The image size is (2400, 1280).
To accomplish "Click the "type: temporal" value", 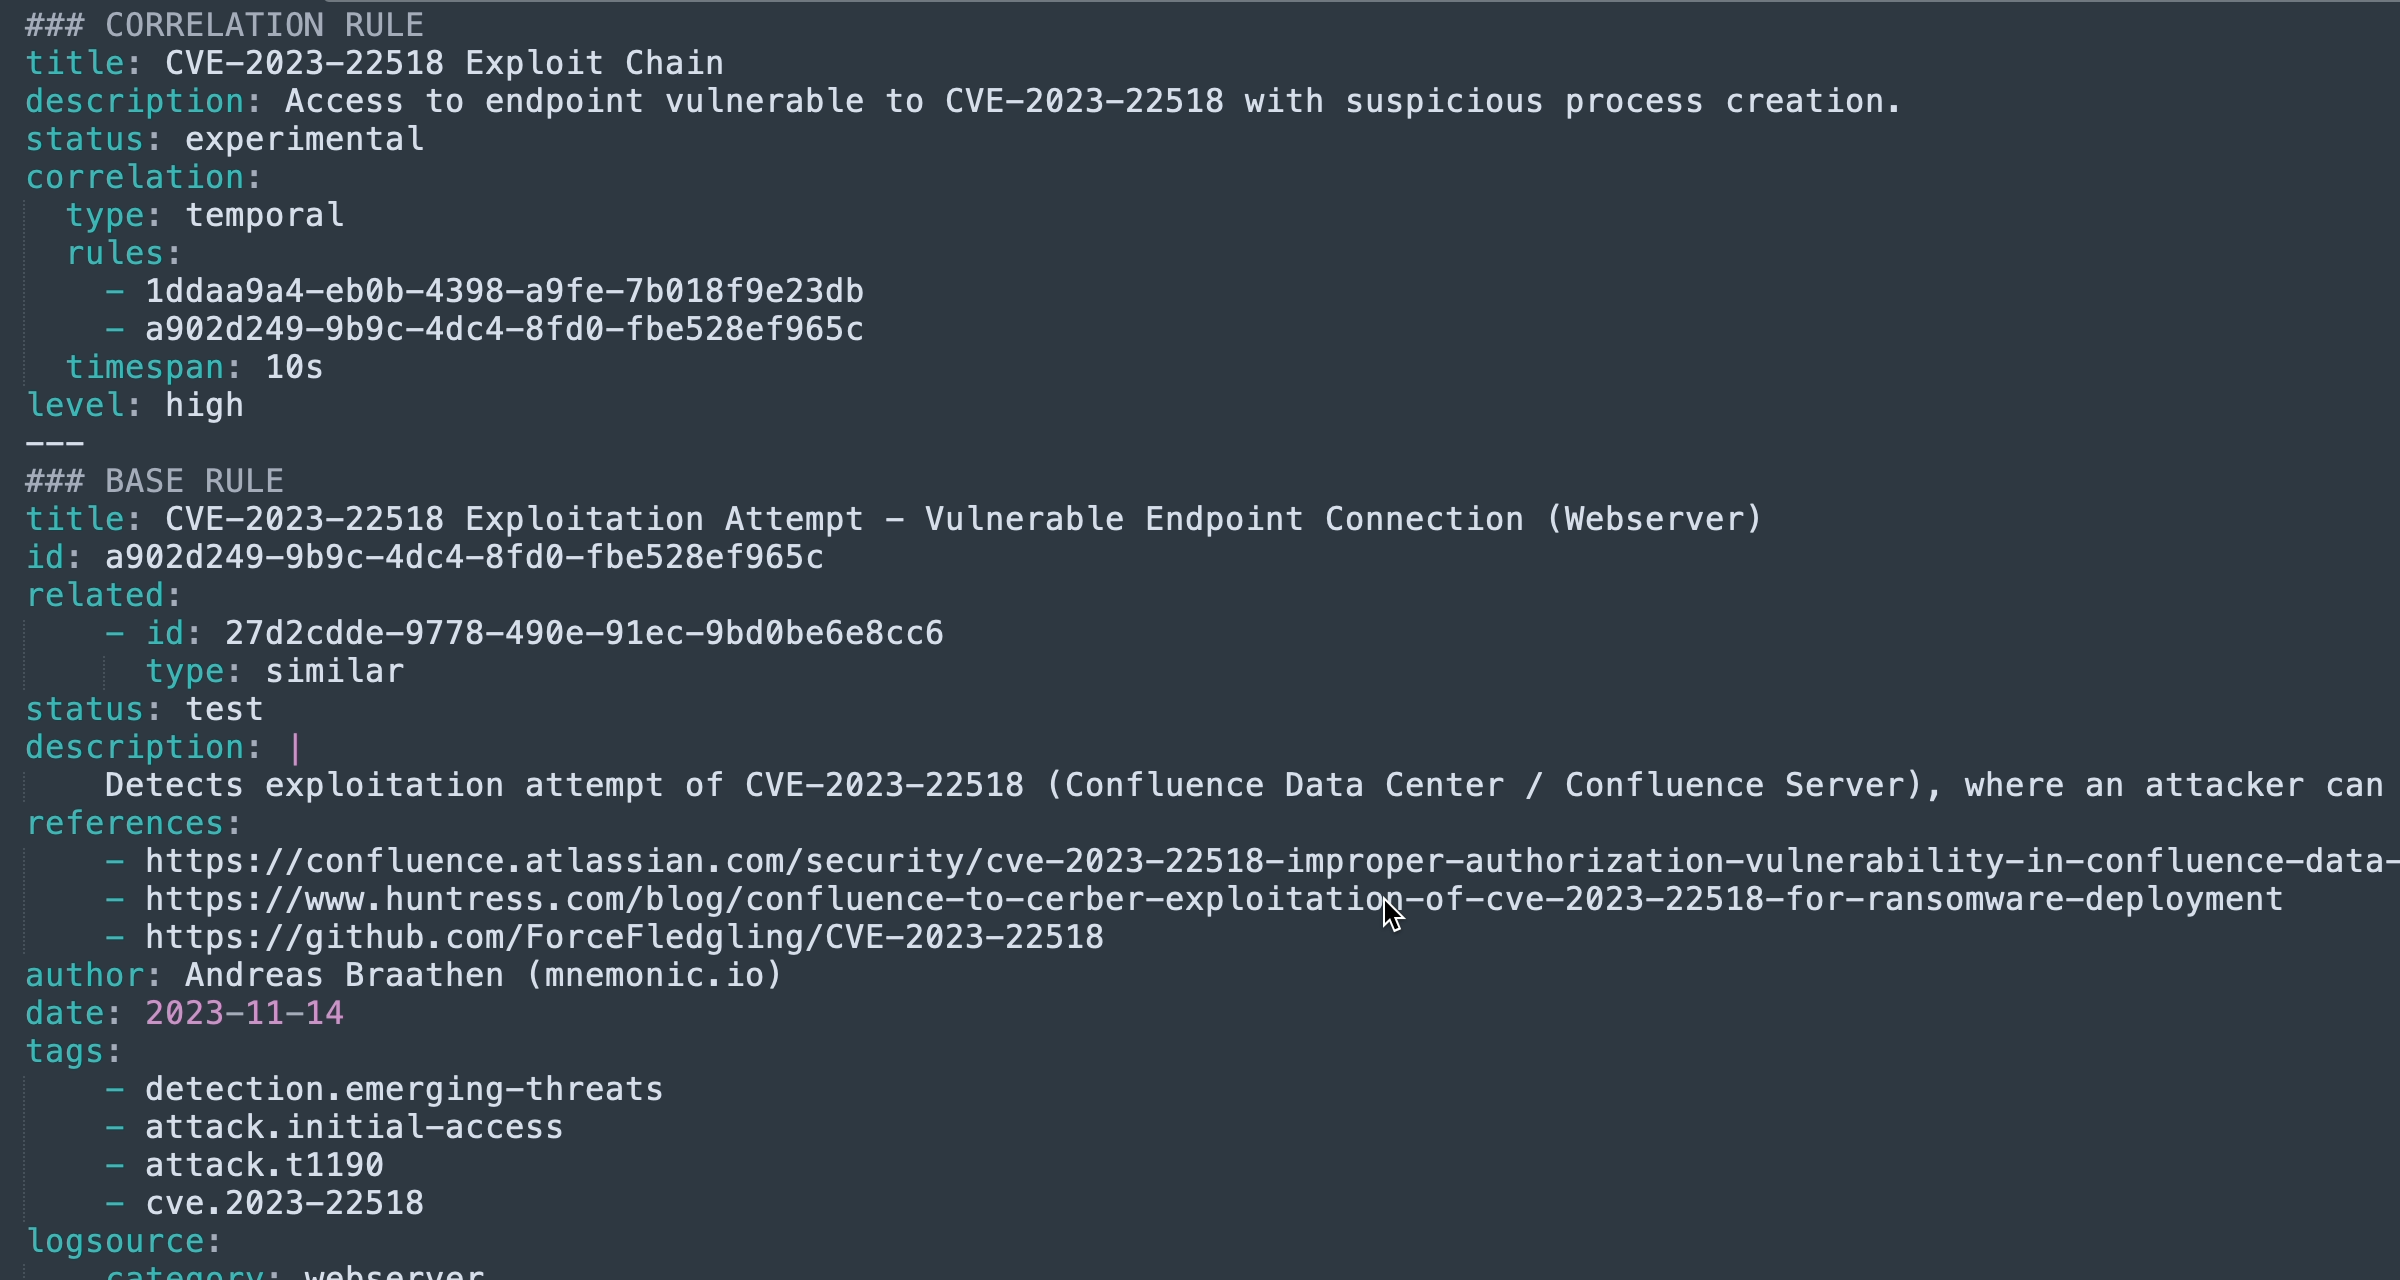I will pos(264,215).
